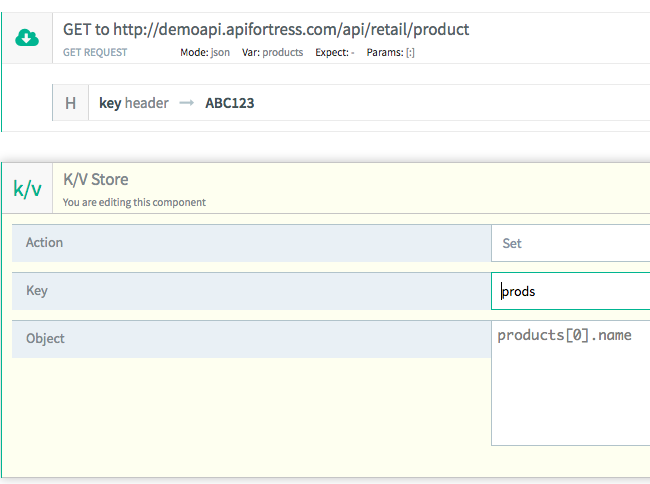The image size is (650, 484).
Task: Click the arrow between key header and ABC123
Action: (187, 103)
